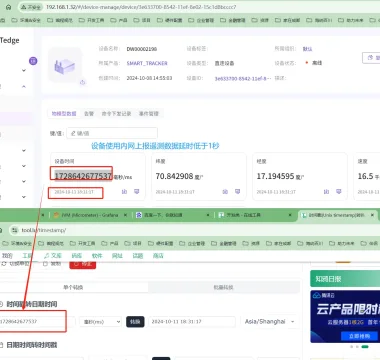Open 软件 in tool.lu navigation
This screenshot has height=360, width=380.
coord(97,256)
